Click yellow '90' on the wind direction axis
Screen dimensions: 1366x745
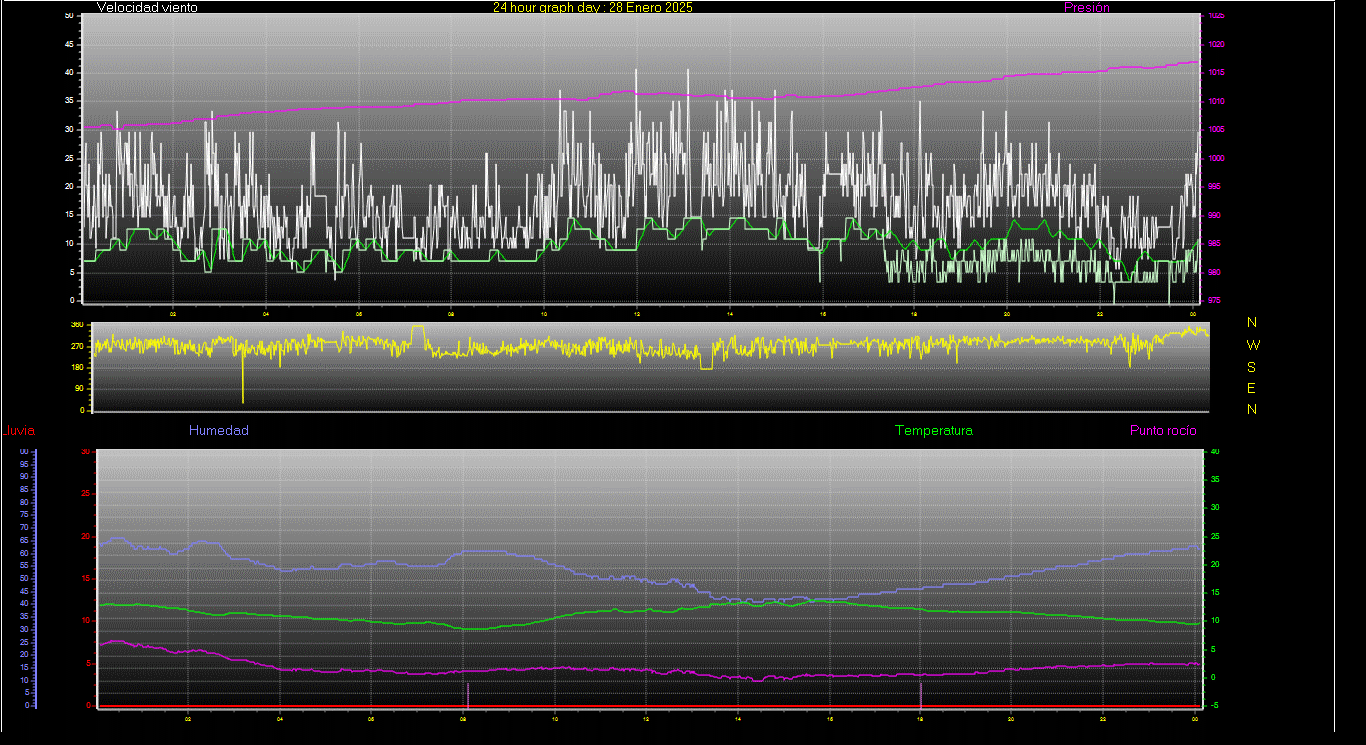click(79, 389)
